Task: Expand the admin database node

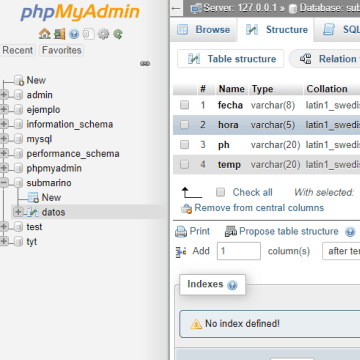Action: click(x=4, y=95)
